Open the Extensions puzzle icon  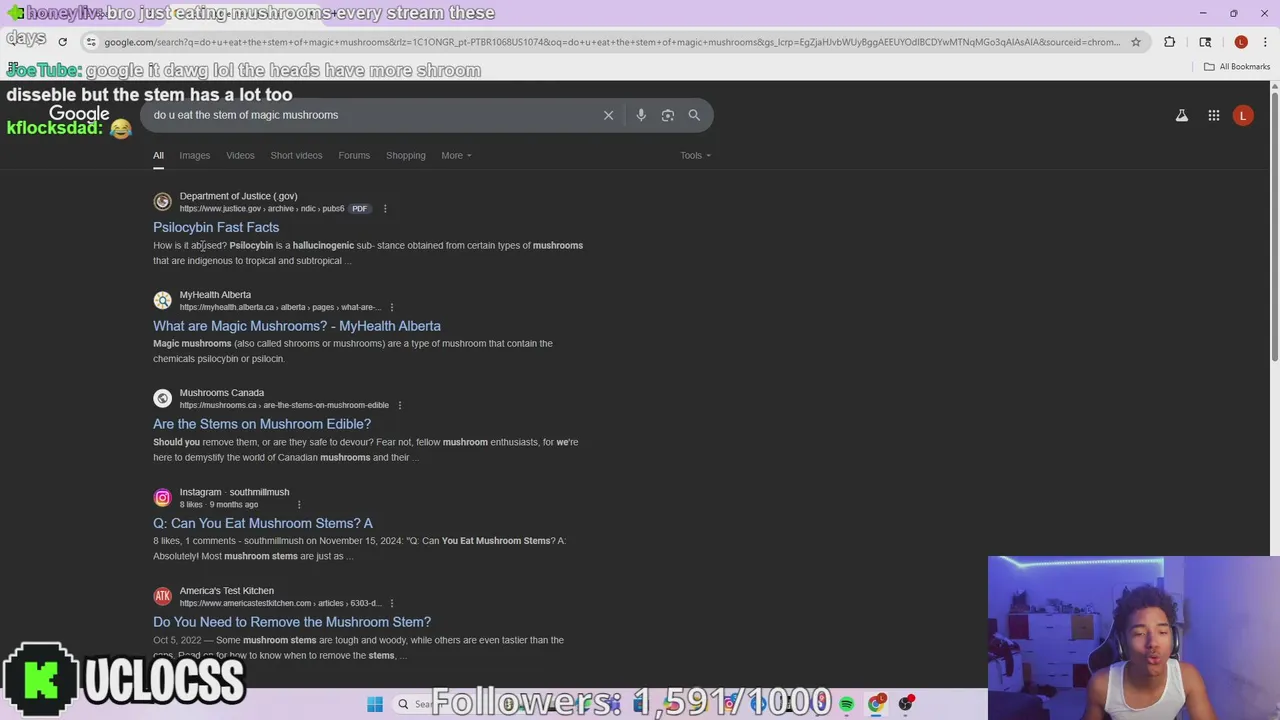(x=1170, y=42)
